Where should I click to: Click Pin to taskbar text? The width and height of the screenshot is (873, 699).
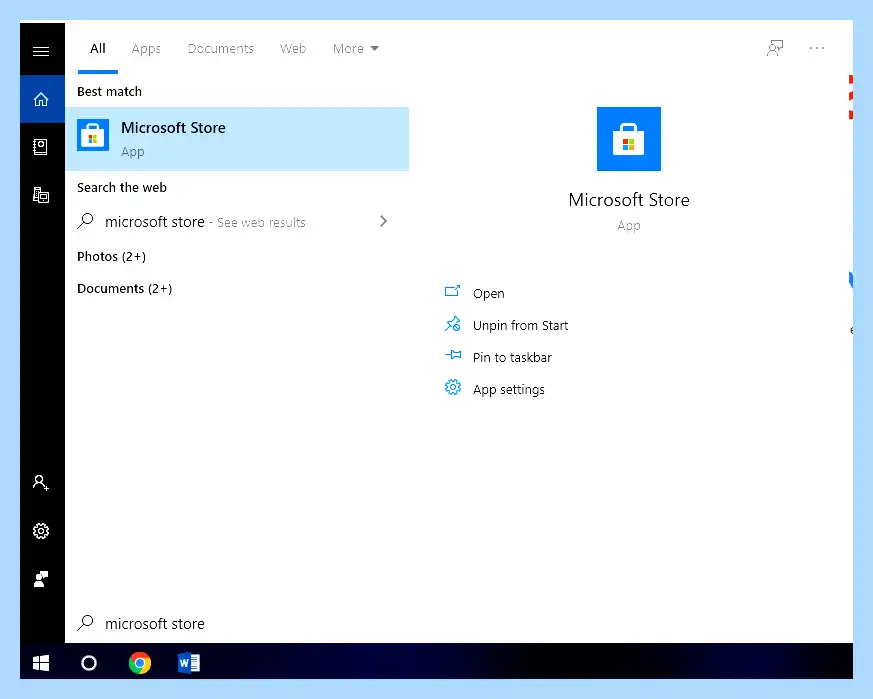[512, 358]
